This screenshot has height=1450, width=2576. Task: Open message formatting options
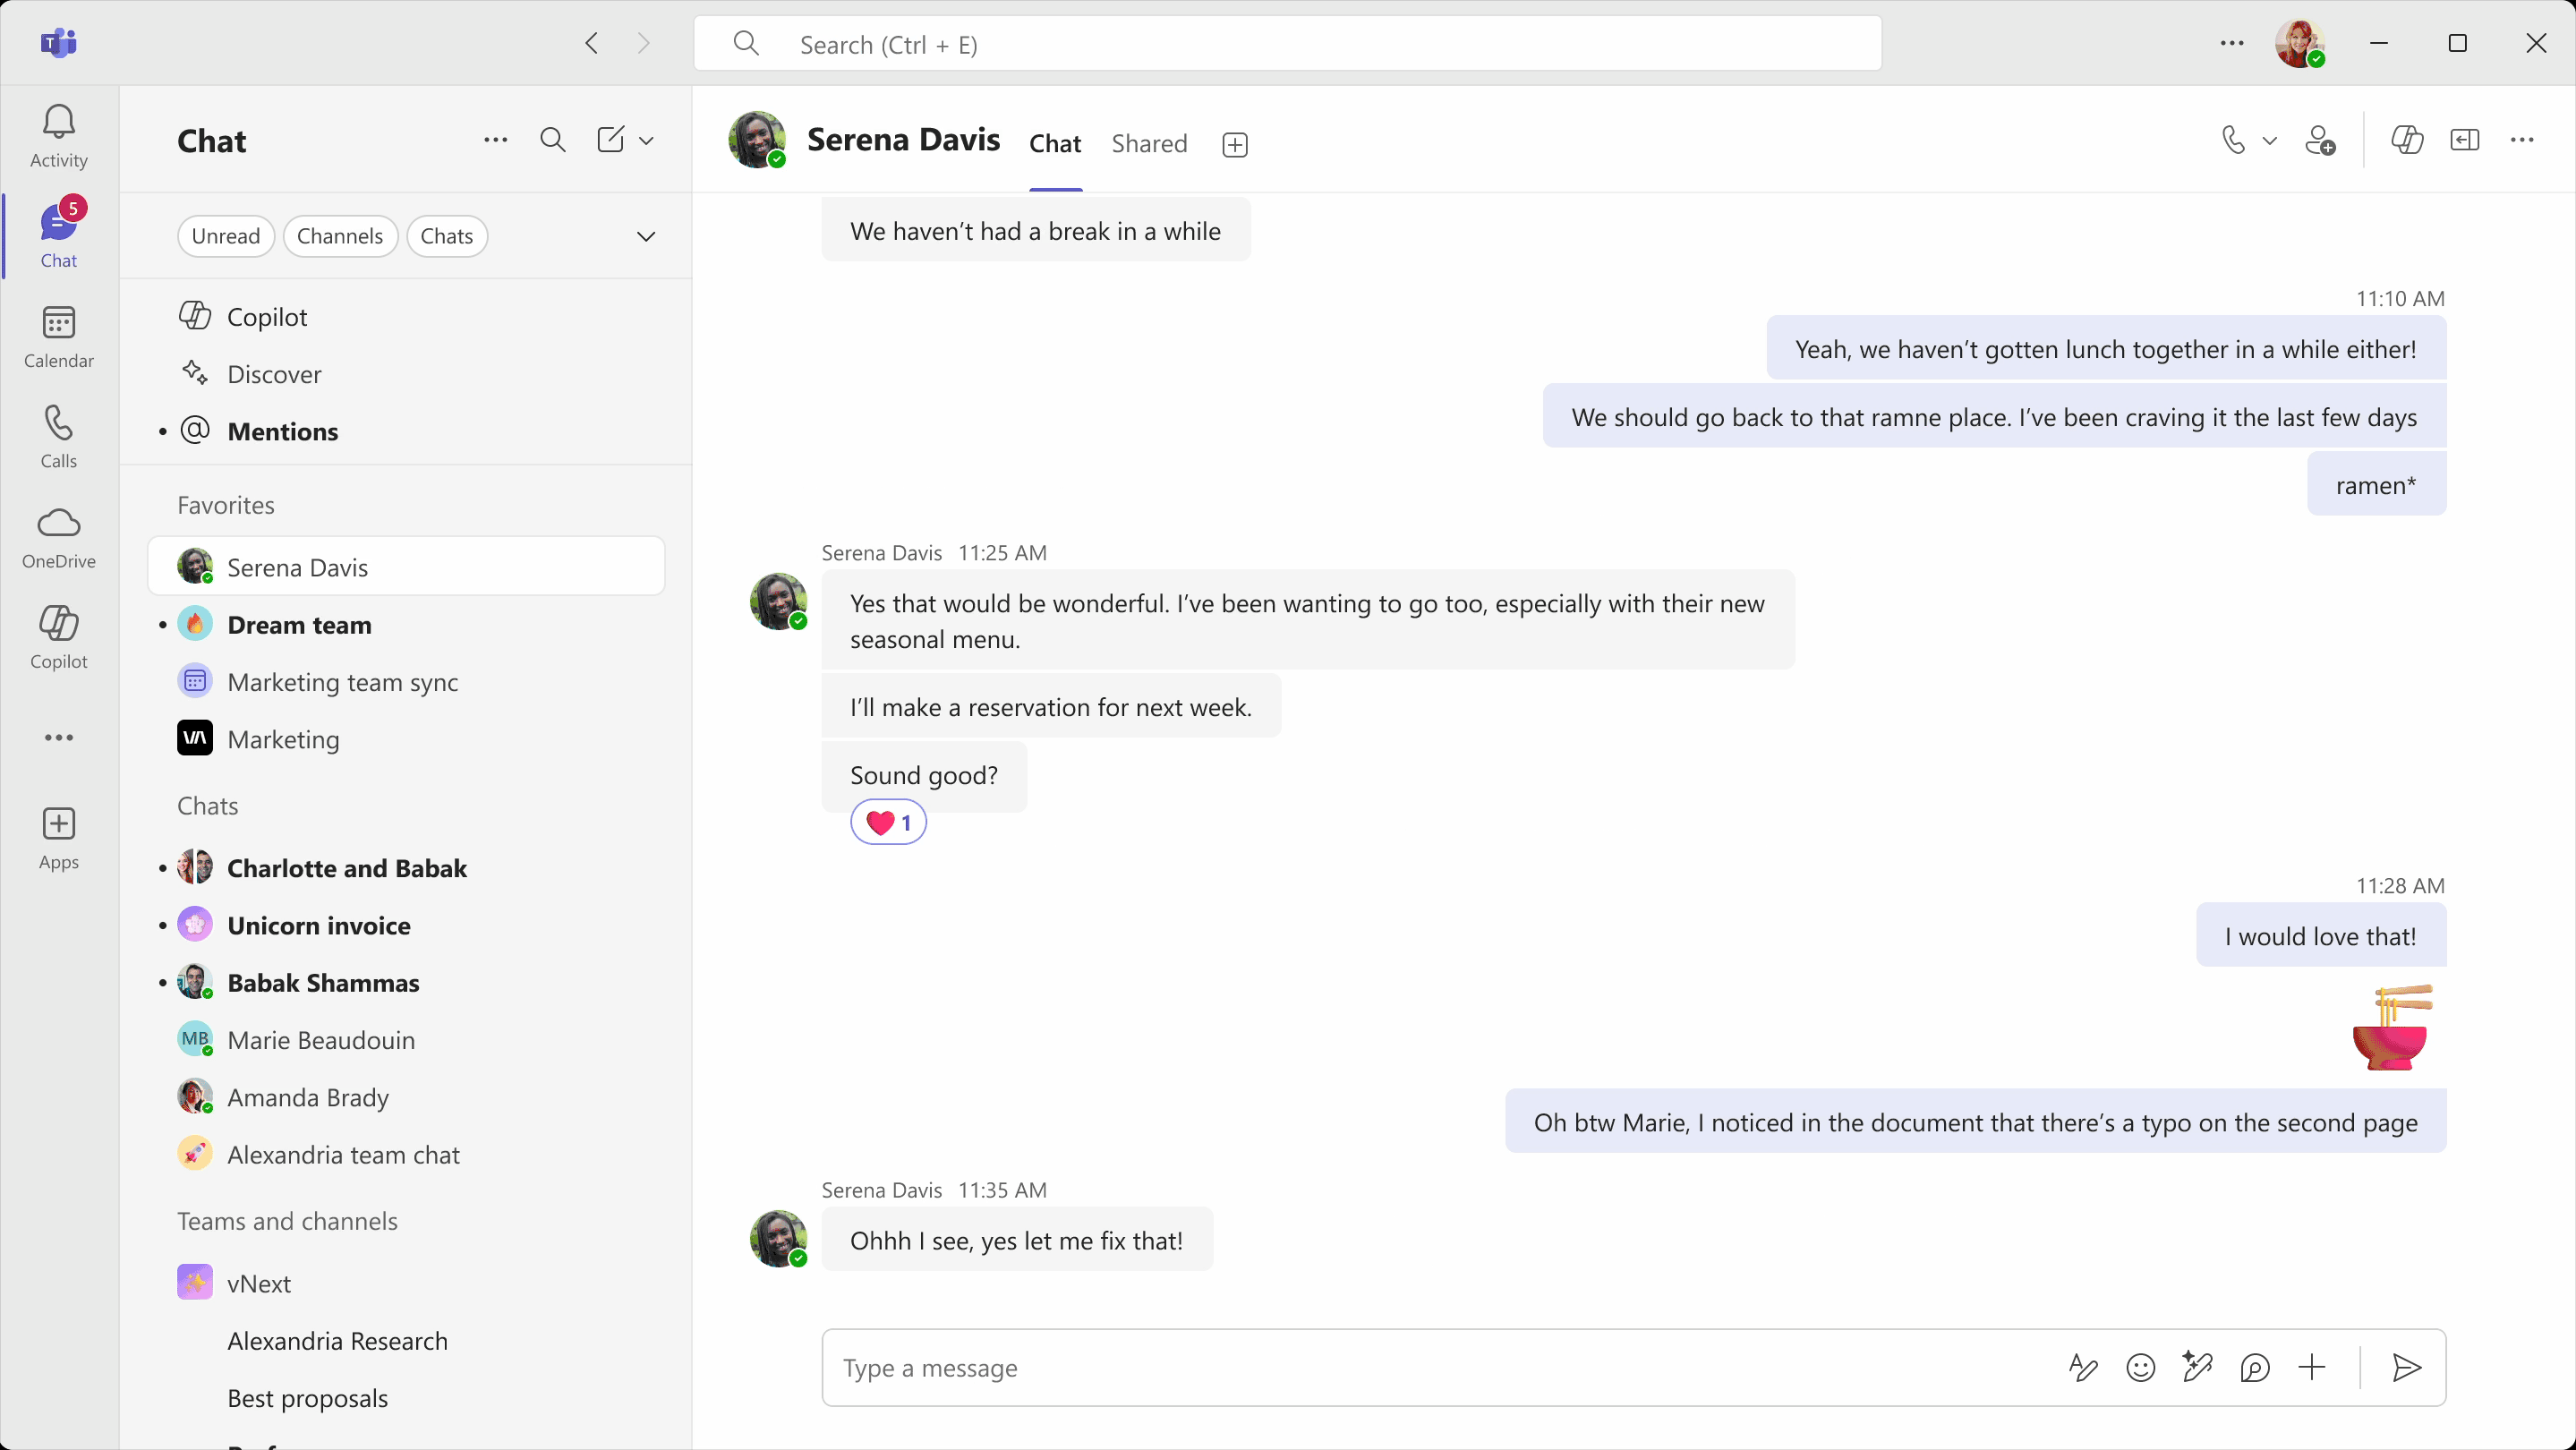point(2083,1368)
